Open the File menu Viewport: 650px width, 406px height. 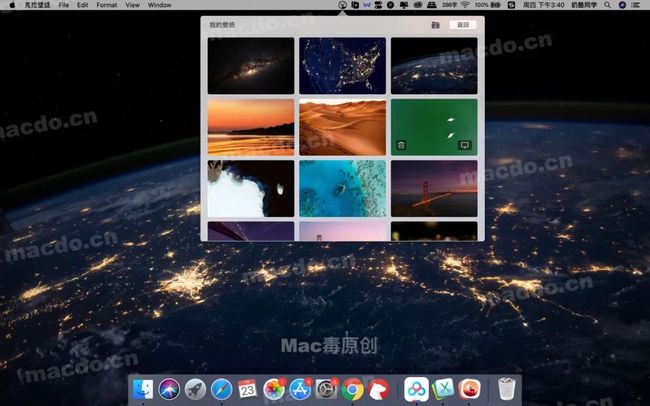pos(64,5)
